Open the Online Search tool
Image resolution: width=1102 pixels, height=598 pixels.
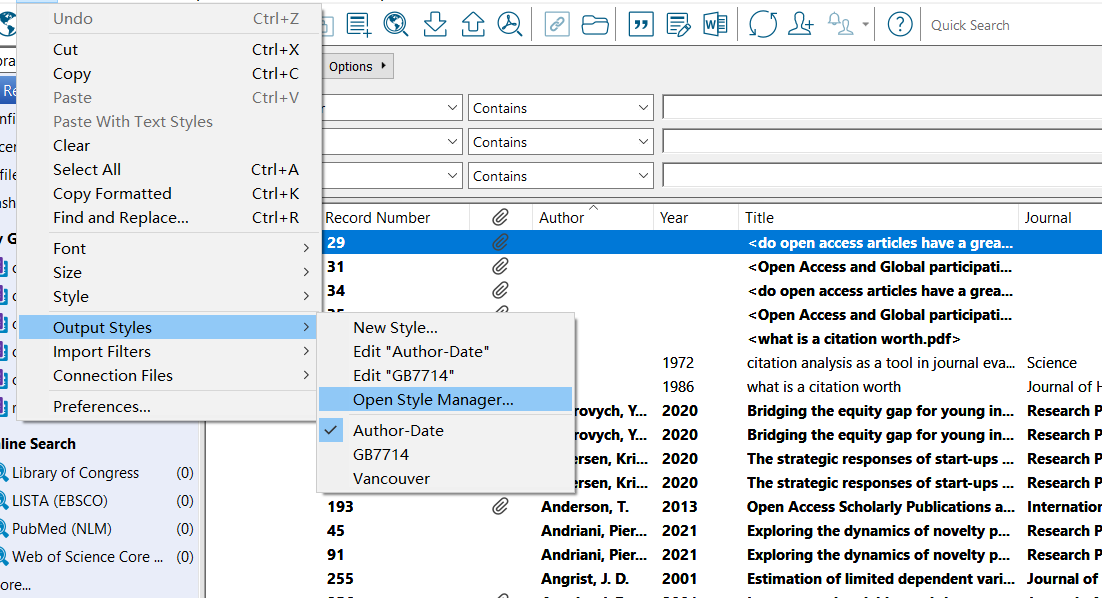click(x=396, y=23)
